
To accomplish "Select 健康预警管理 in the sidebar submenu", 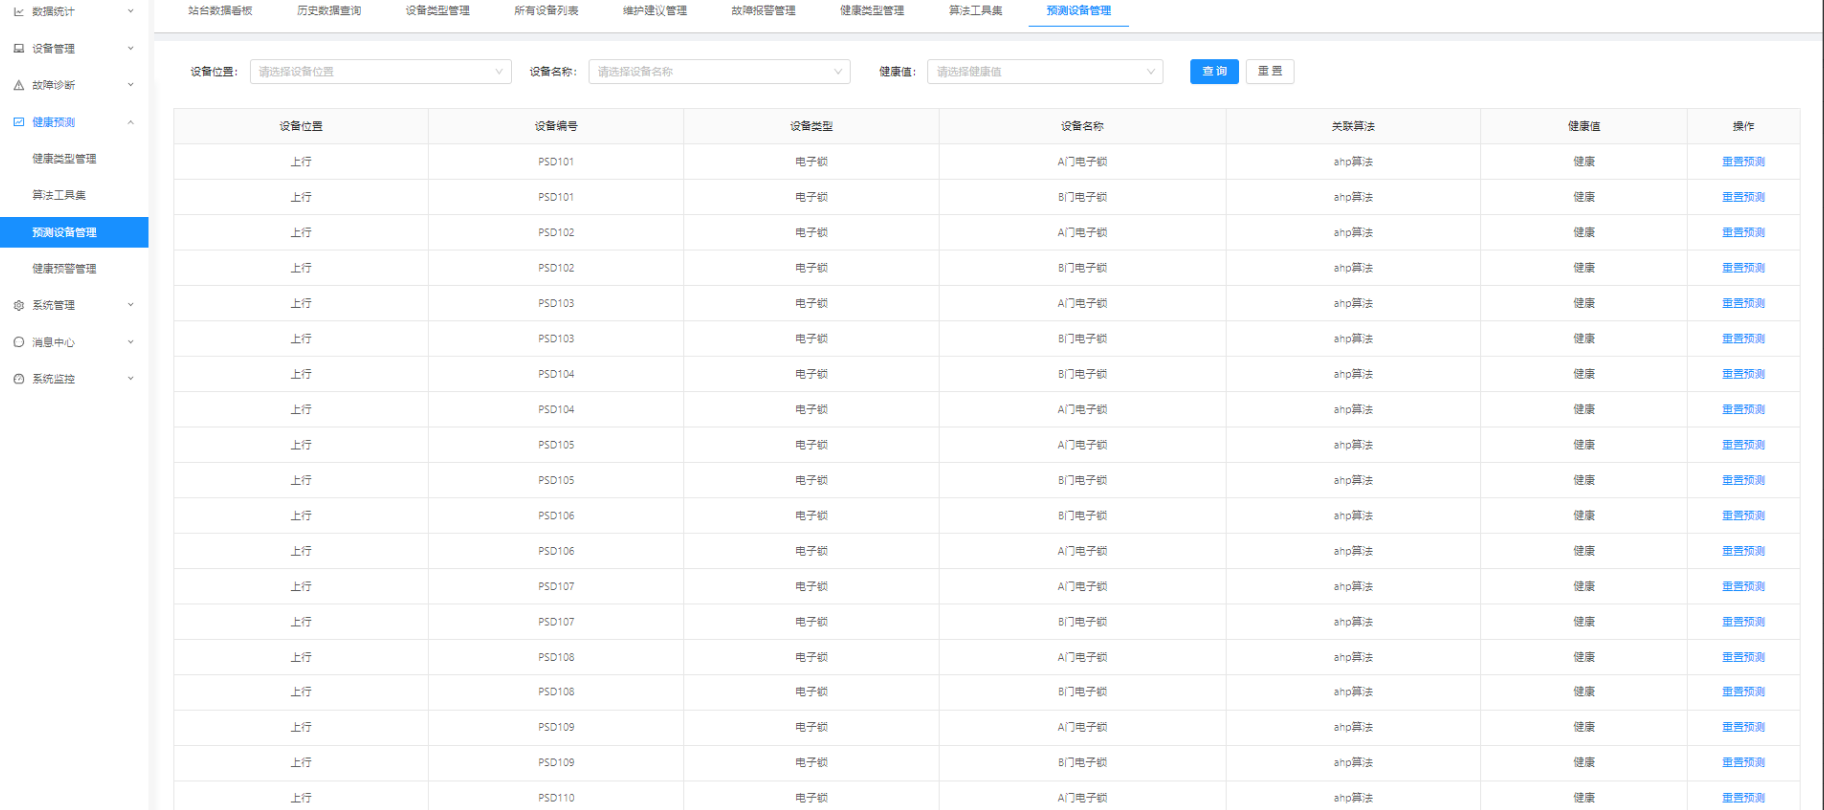I will point(64,269).
